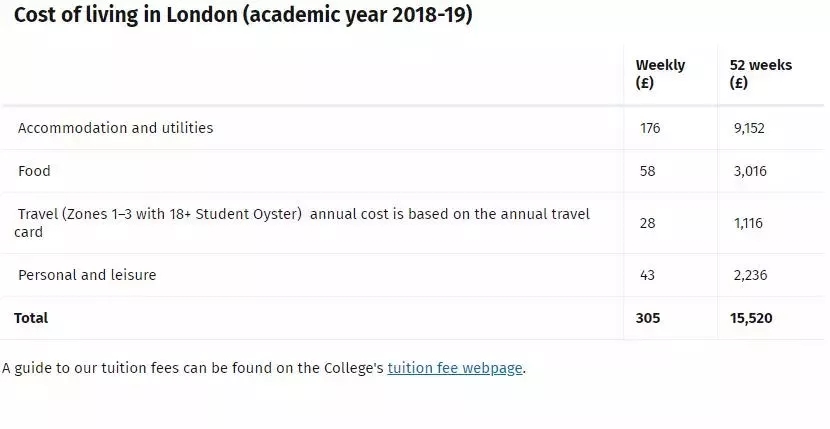Select the annual travel value 1,116
The width and height of the screenshot is (830, 429).
coord(748,223)
